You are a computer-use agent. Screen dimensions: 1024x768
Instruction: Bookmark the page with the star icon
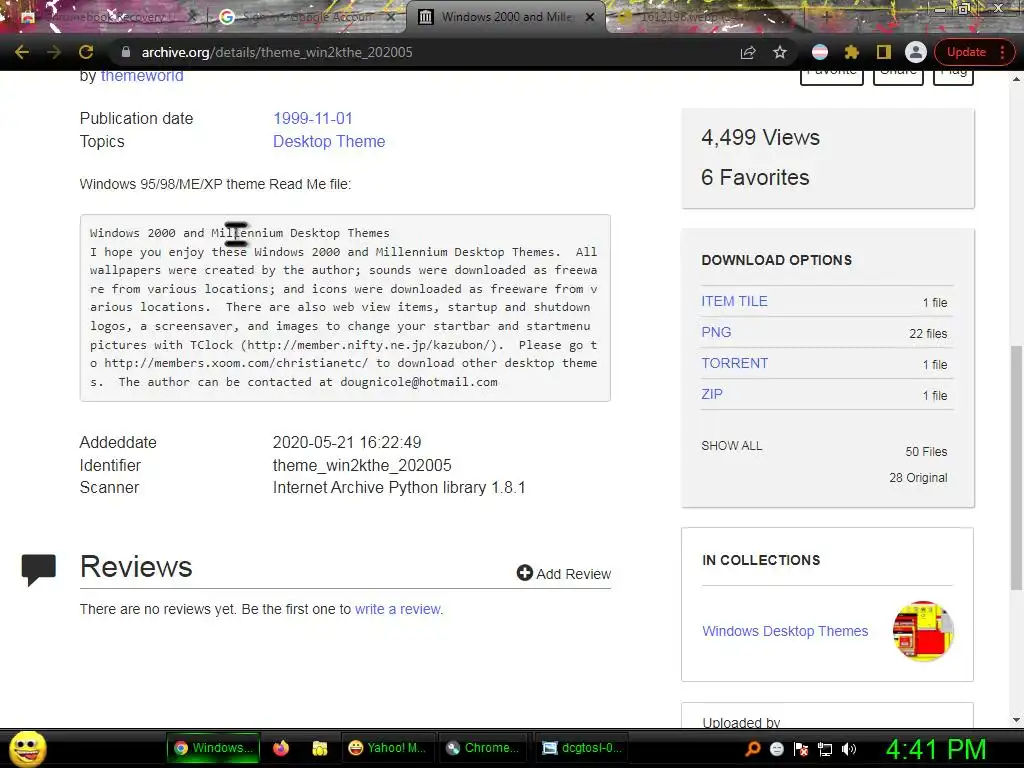780,52
